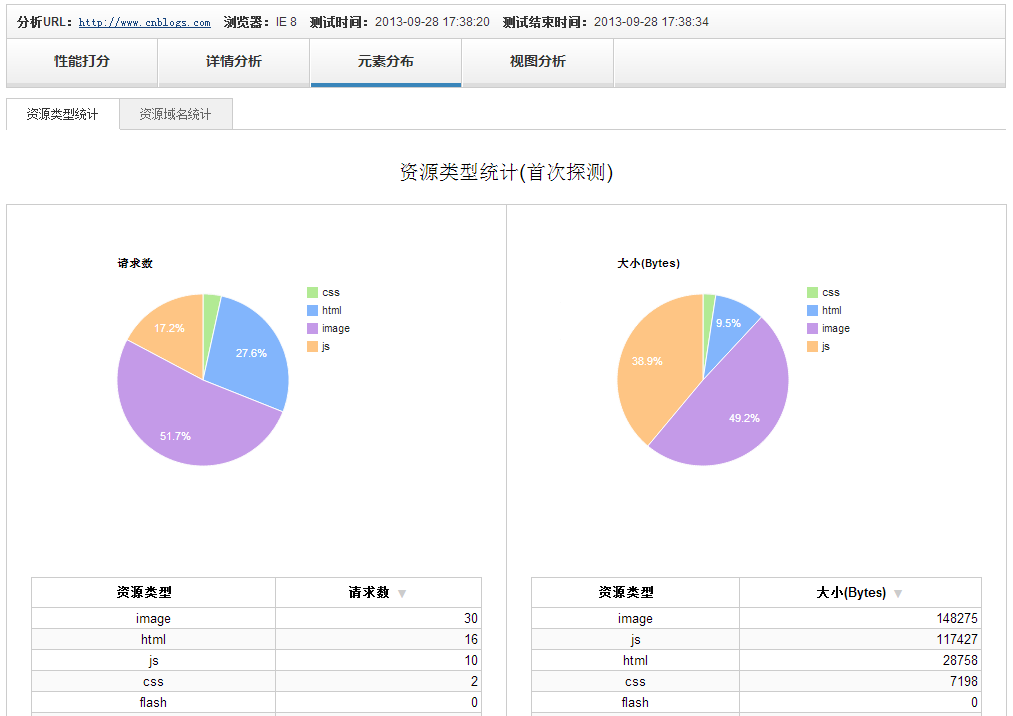Select the image request count 30
1013x716 pixels.
471,618
